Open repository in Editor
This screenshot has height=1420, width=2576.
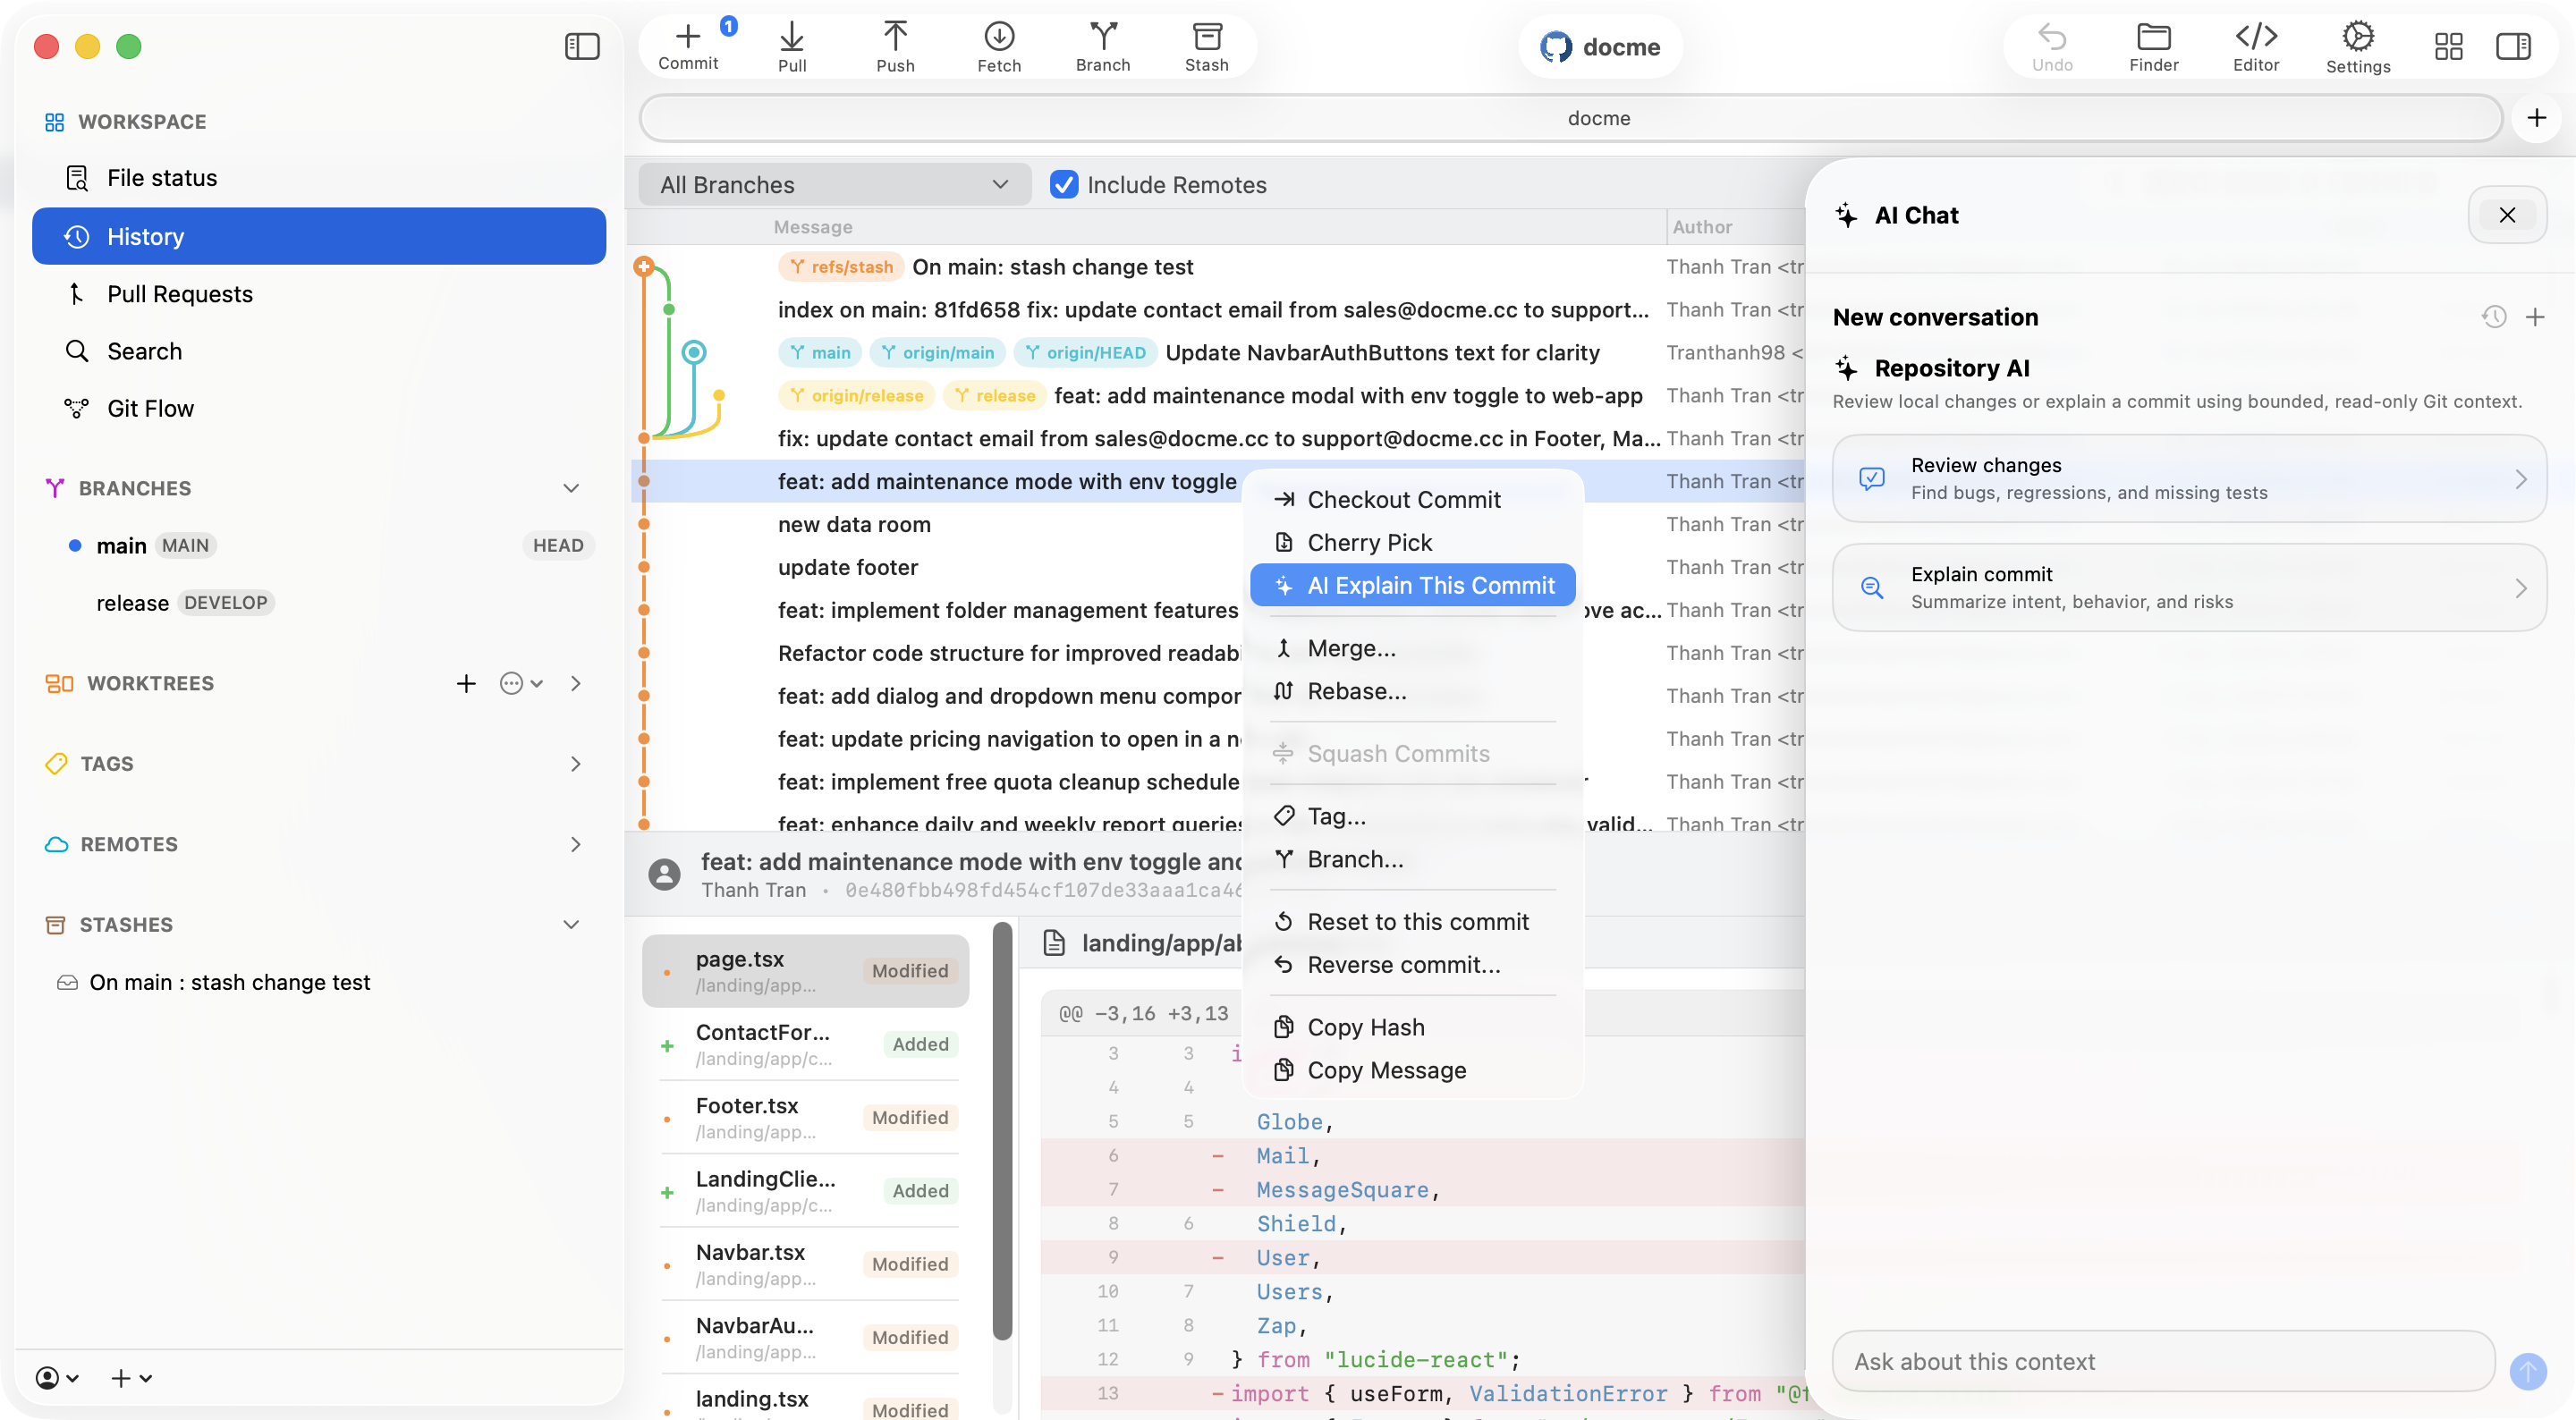[x=2256, y=46]
